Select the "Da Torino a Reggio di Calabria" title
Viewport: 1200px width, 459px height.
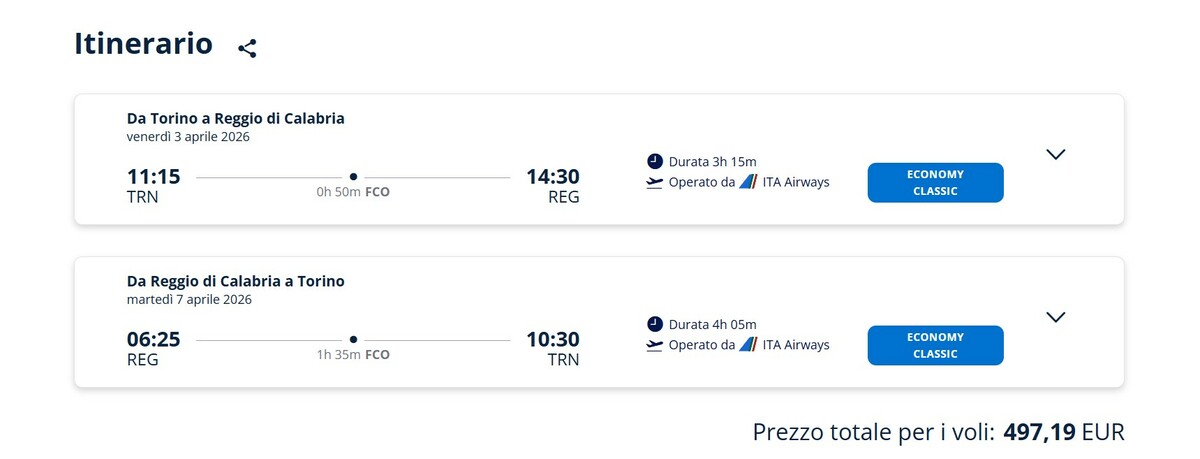235,118
